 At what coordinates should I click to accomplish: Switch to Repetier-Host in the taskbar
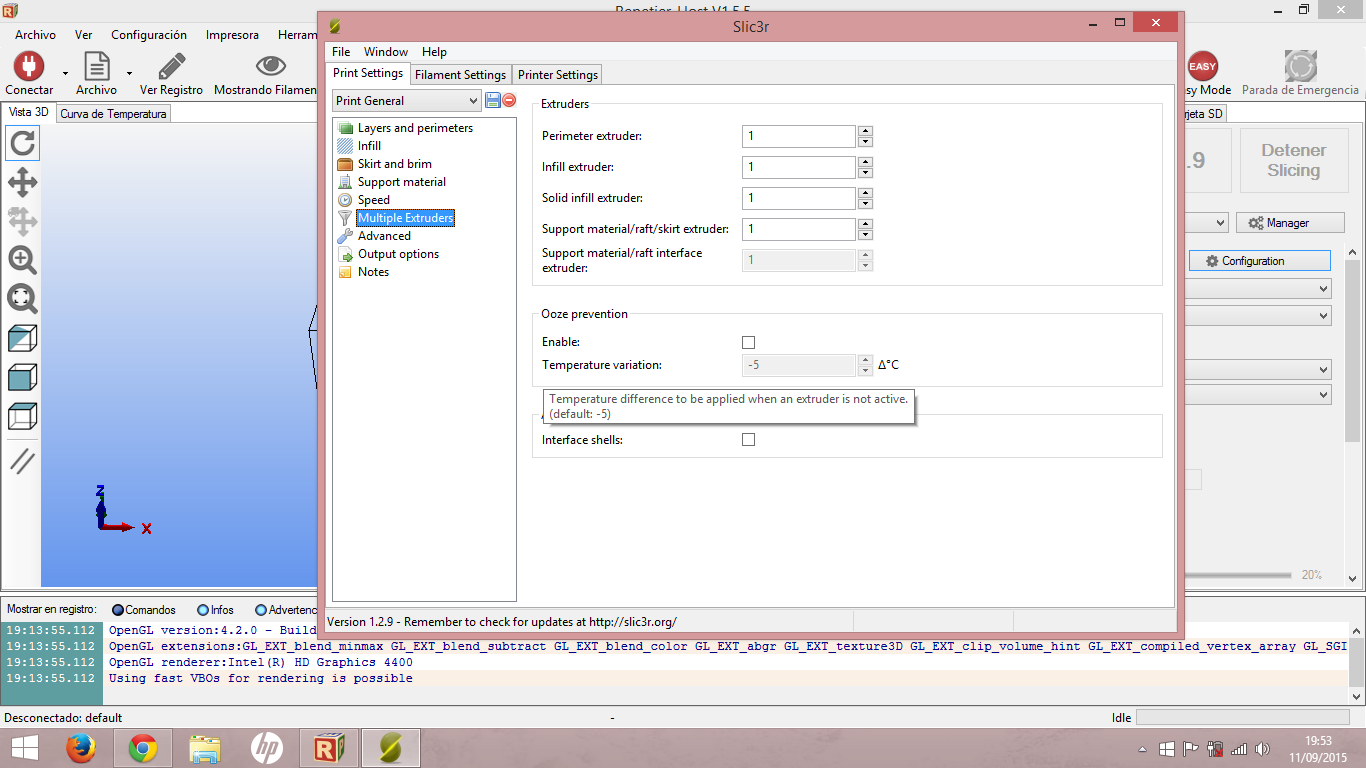(x=329, y=748)
